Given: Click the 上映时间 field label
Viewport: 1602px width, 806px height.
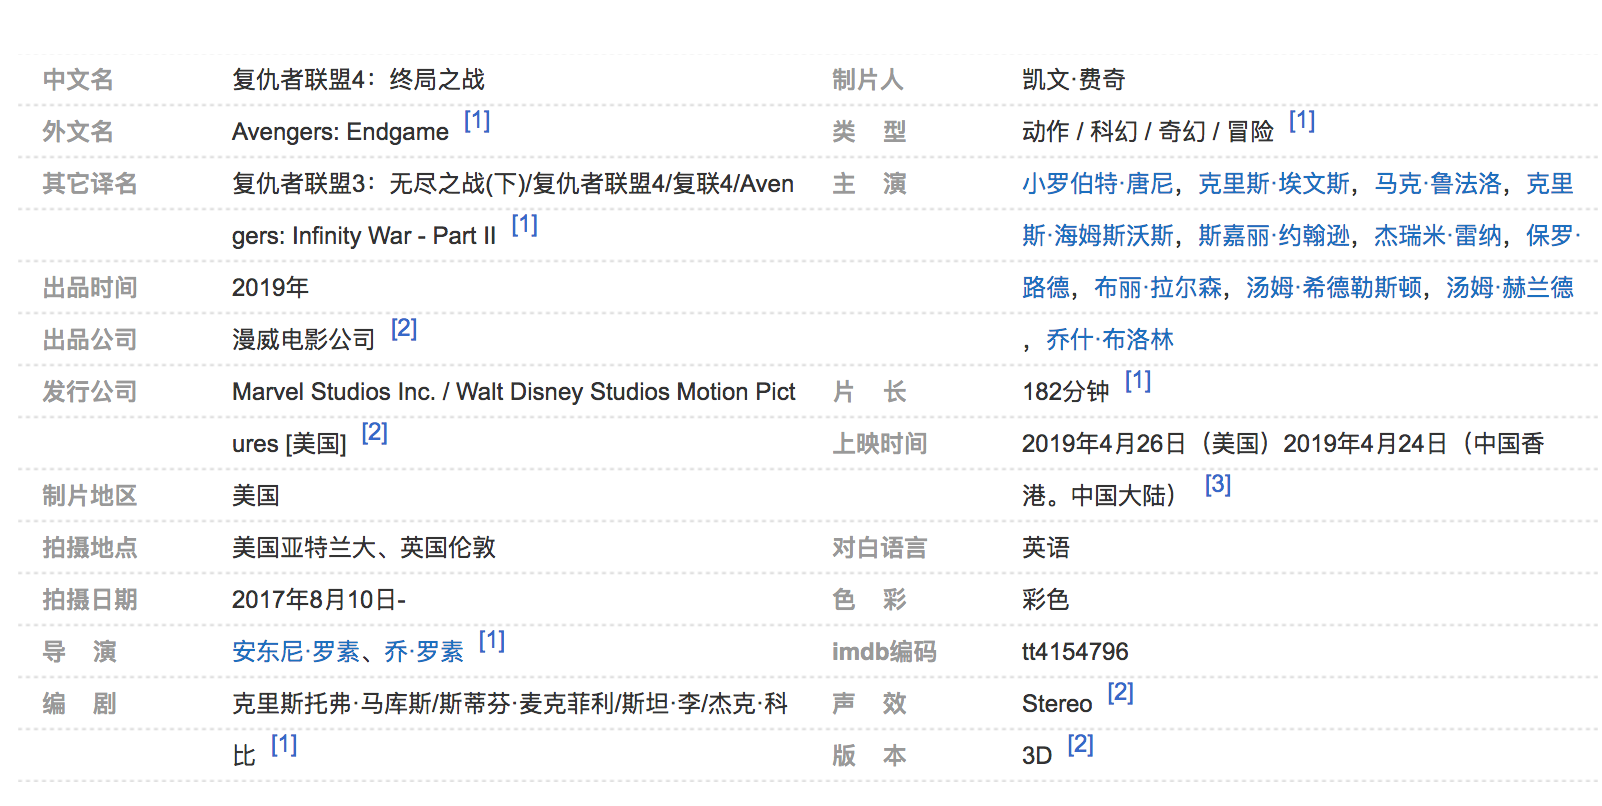Looking at the screenshot, I should 880,444.
